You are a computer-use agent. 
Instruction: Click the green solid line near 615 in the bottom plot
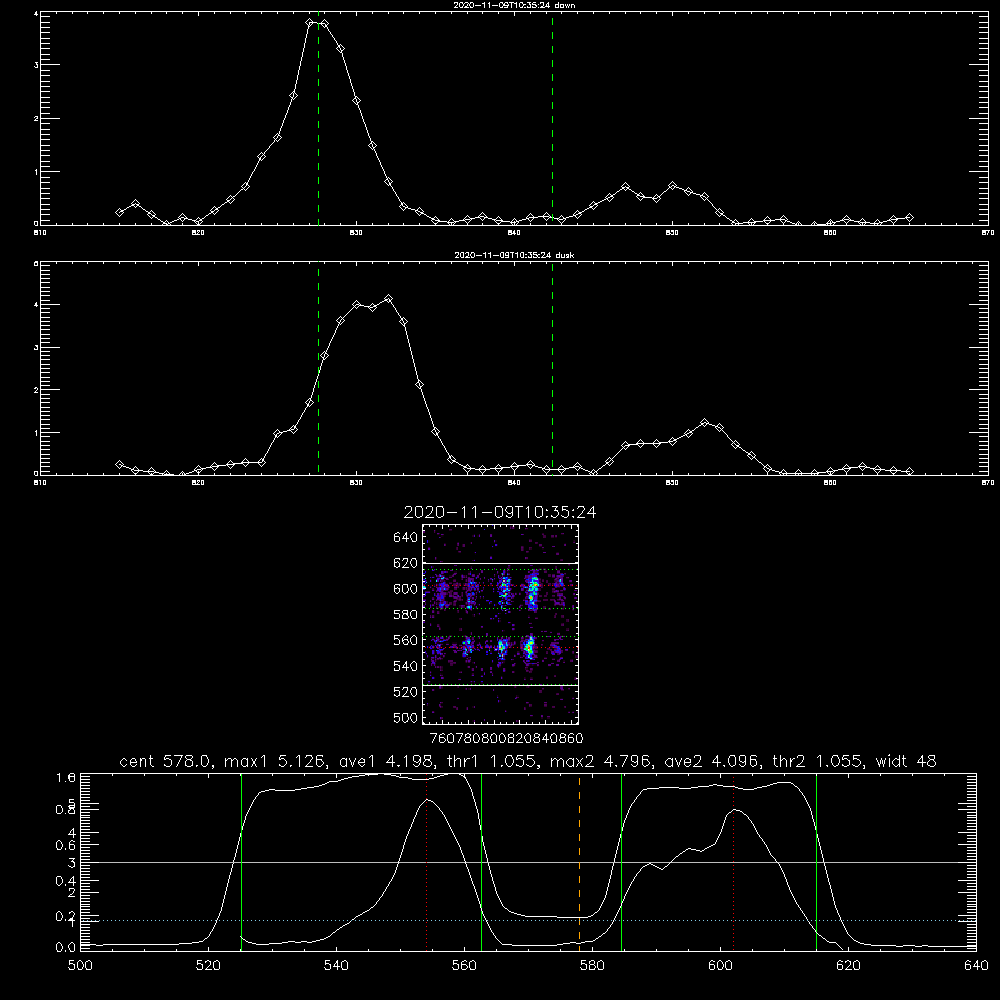(x=816, y=861)
